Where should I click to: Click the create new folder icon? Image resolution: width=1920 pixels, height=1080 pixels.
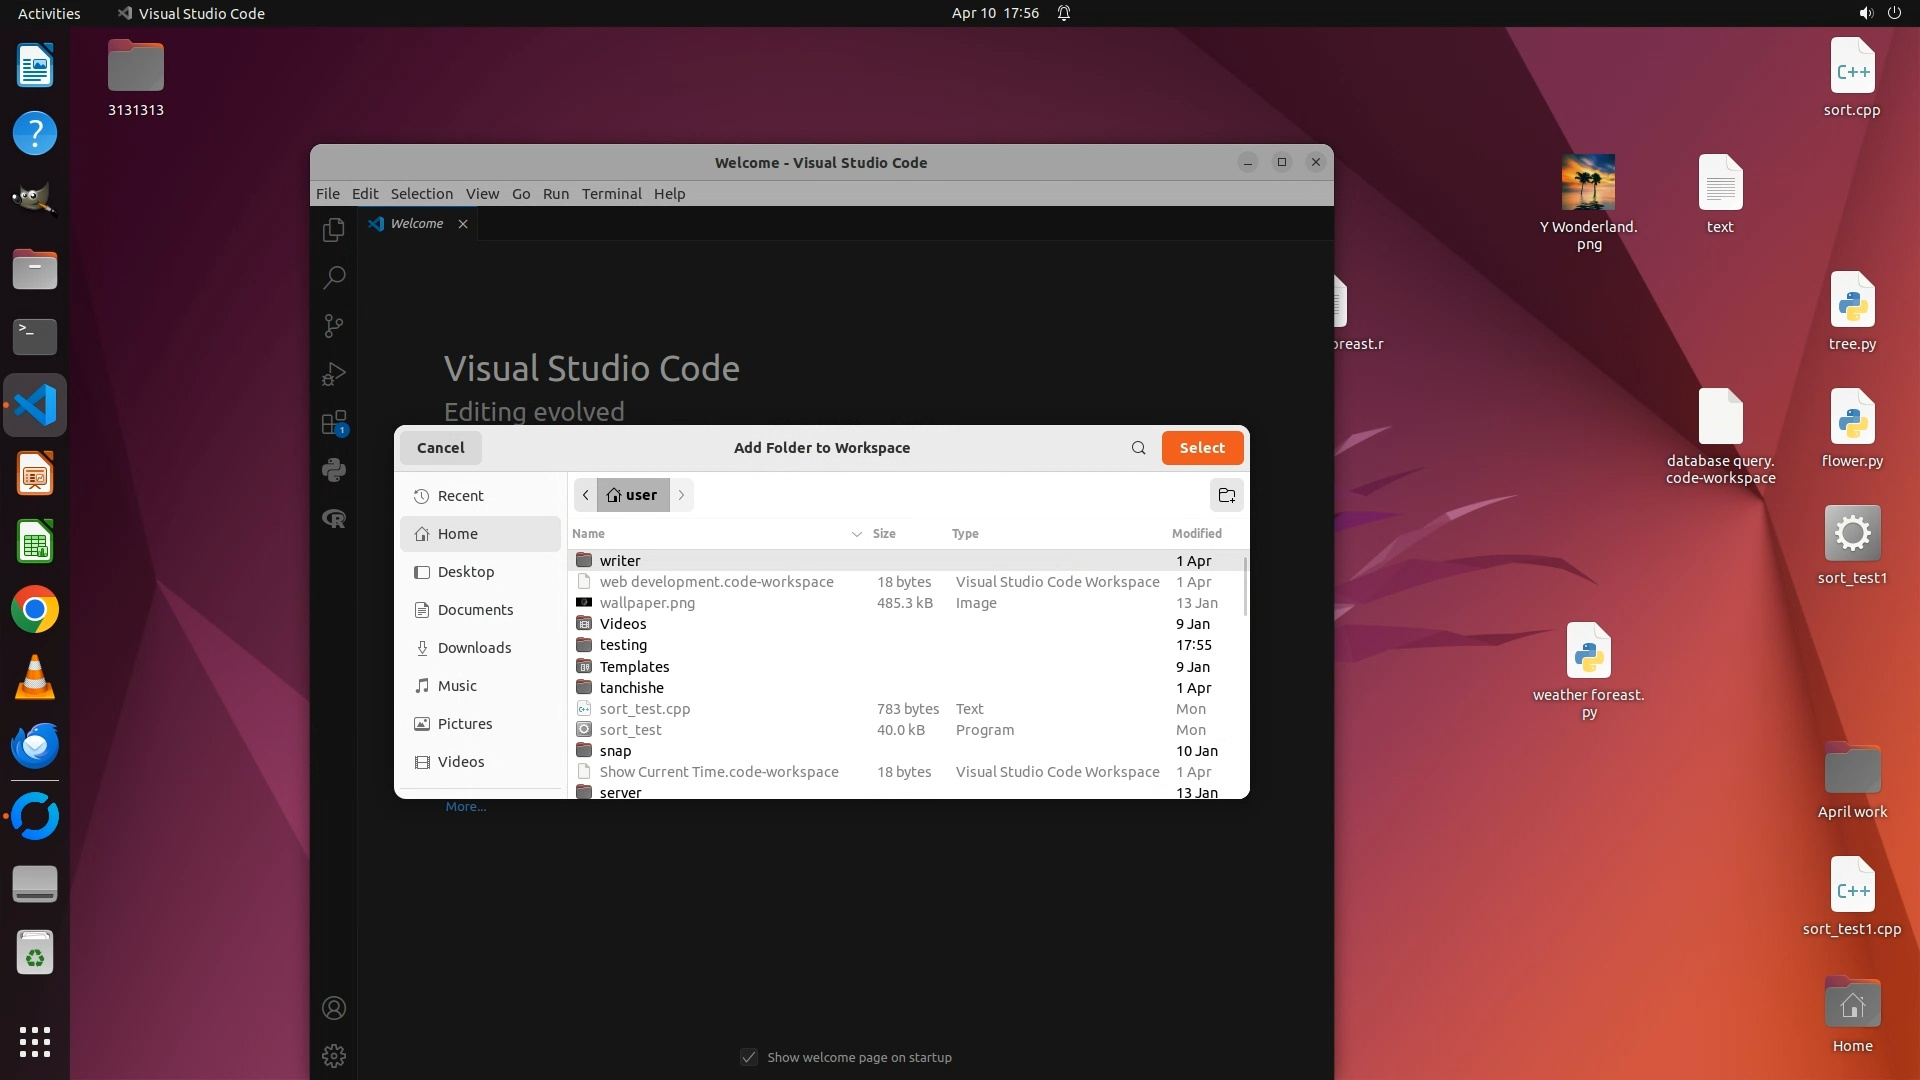click(x=1227, y=495)
